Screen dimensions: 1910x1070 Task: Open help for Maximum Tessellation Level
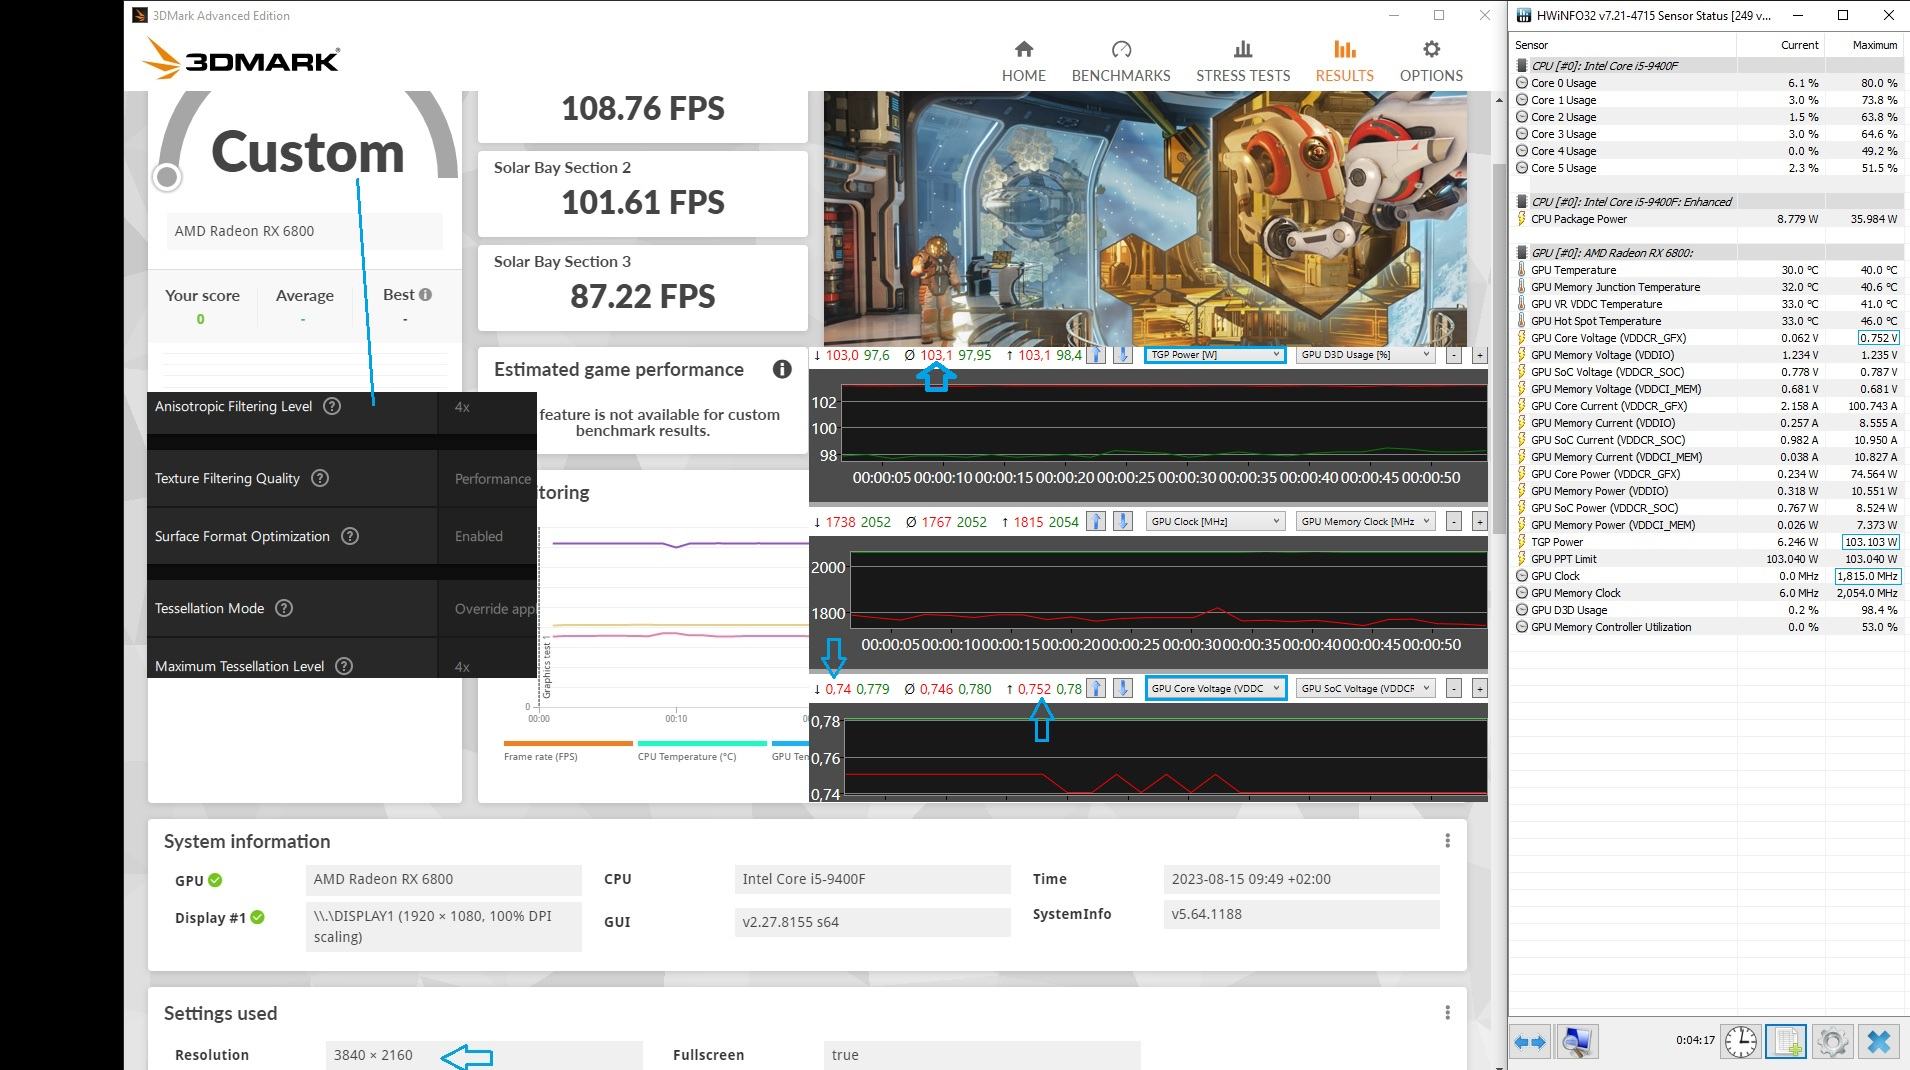coord(344,666)
